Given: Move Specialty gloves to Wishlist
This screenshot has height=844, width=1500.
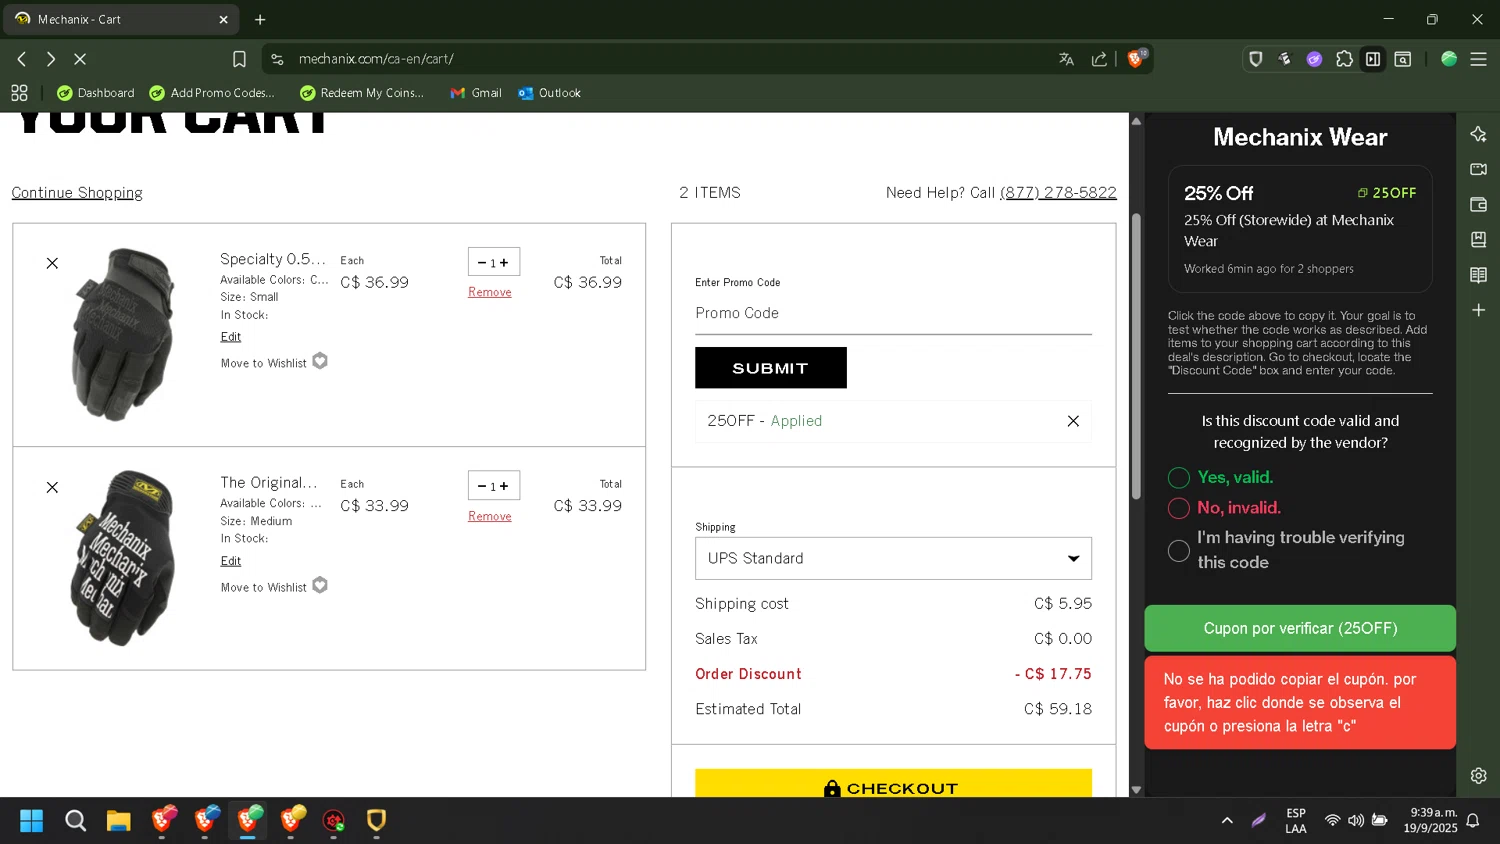Looking at the screenshot, I should coord(273,362).
